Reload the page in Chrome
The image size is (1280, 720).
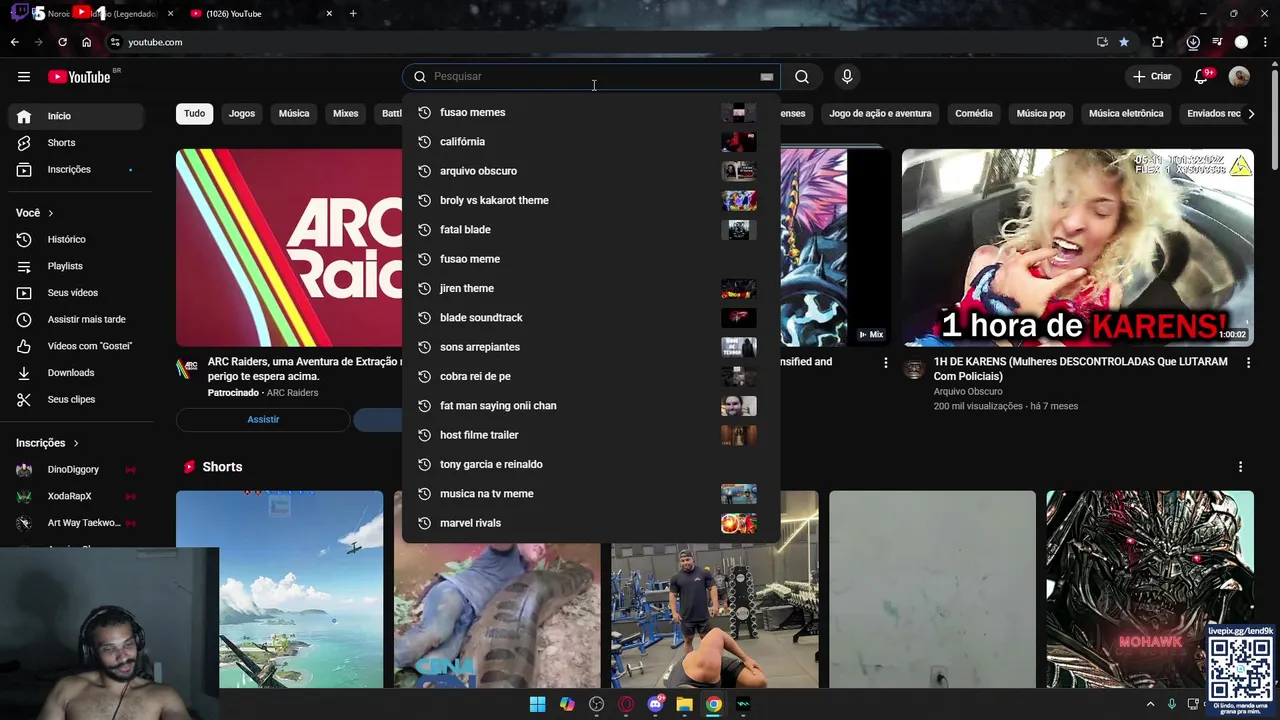pyautogui.click(x=62, y=42)
